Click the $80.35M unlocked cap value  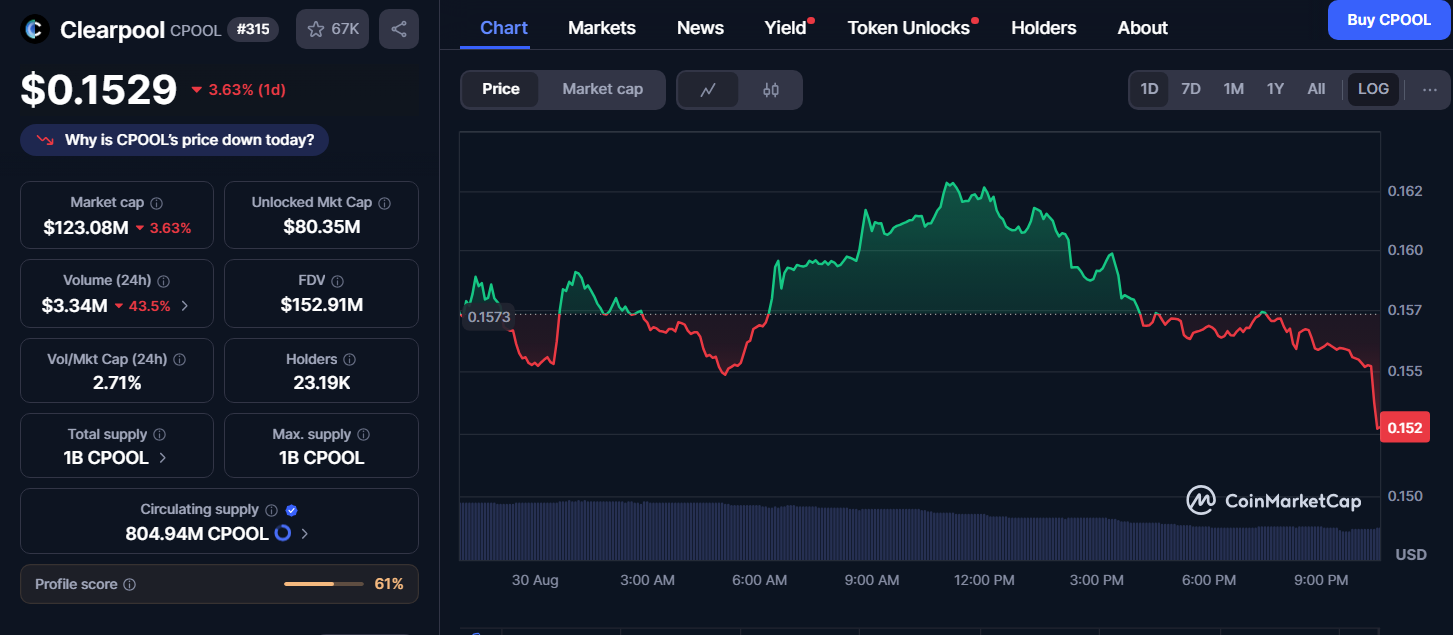[x=322, y=227]
